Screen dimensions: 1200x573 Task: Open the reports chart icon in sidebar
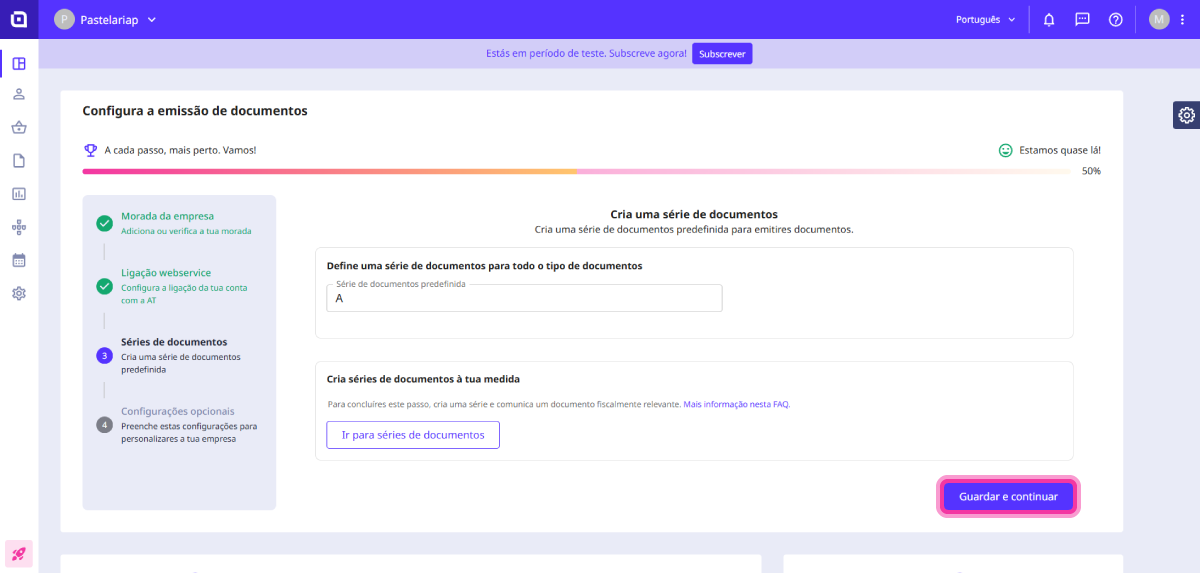coord(19,193)
